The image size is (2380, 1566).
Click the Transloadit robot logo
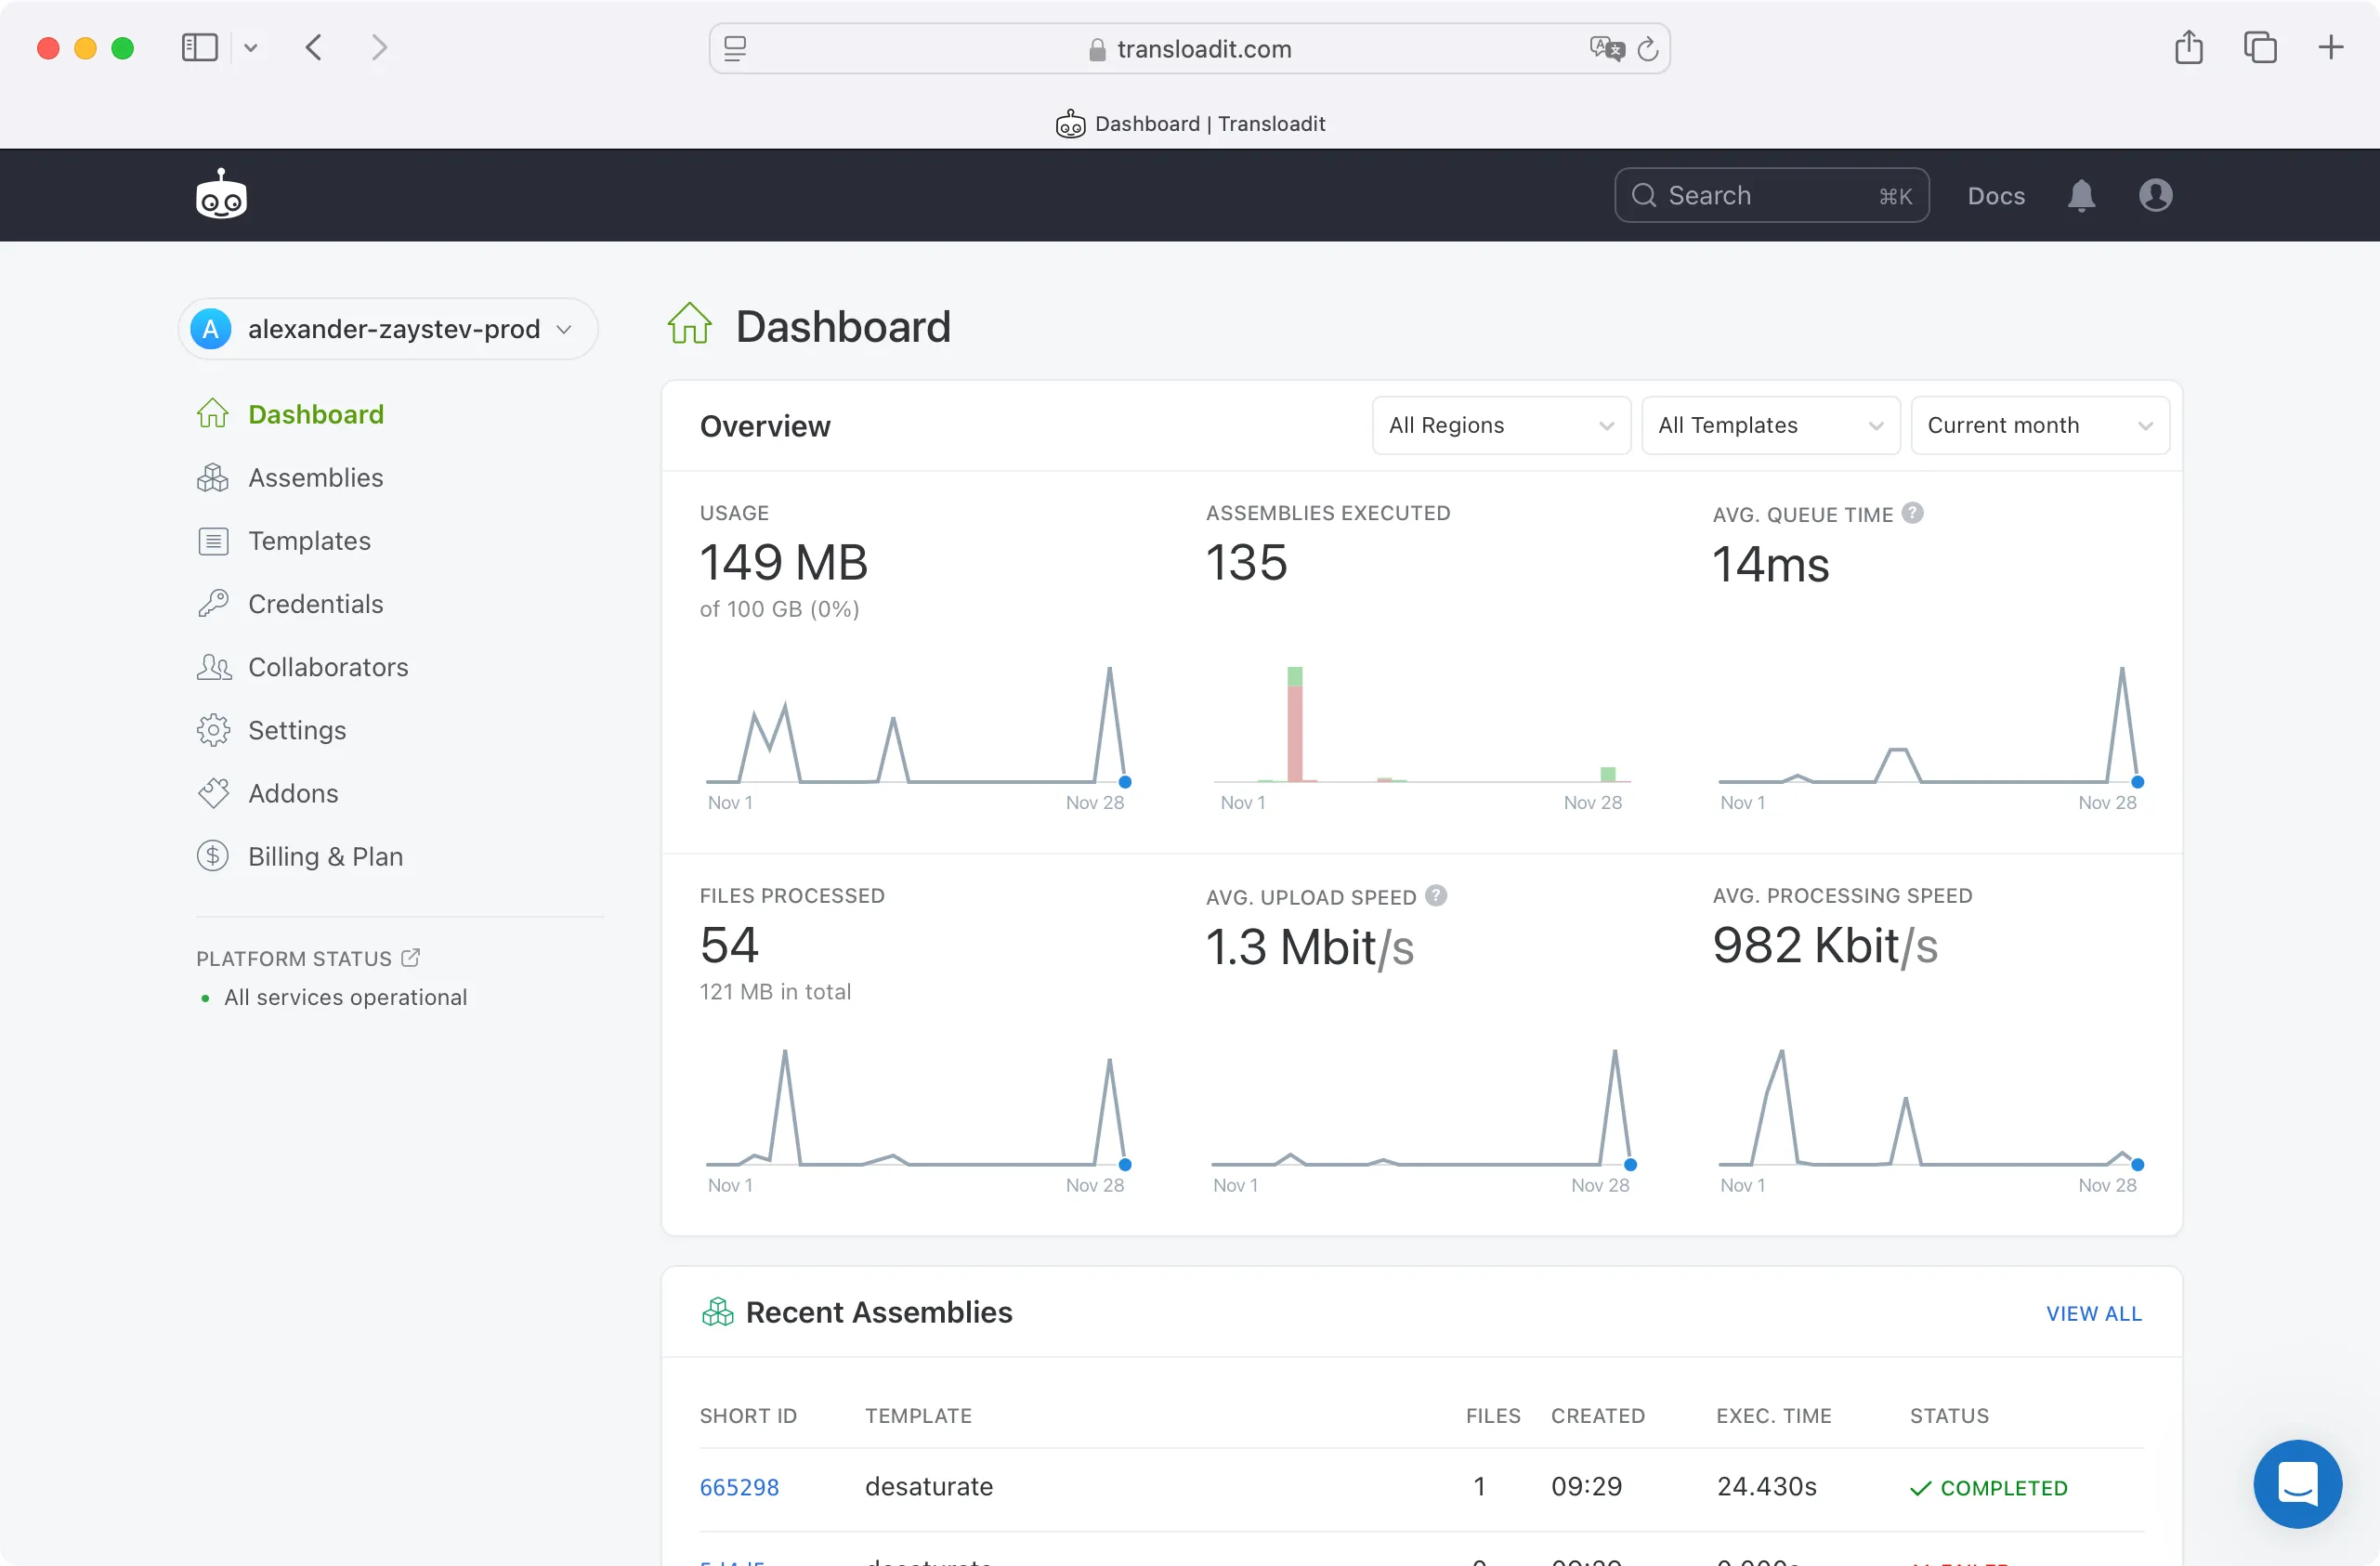coord(222,194)
